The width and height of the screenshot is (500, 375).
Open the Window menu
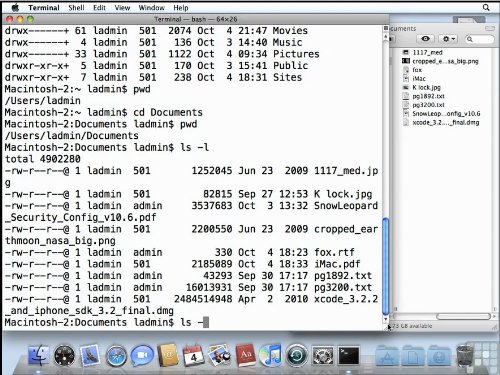click(152, 8)
